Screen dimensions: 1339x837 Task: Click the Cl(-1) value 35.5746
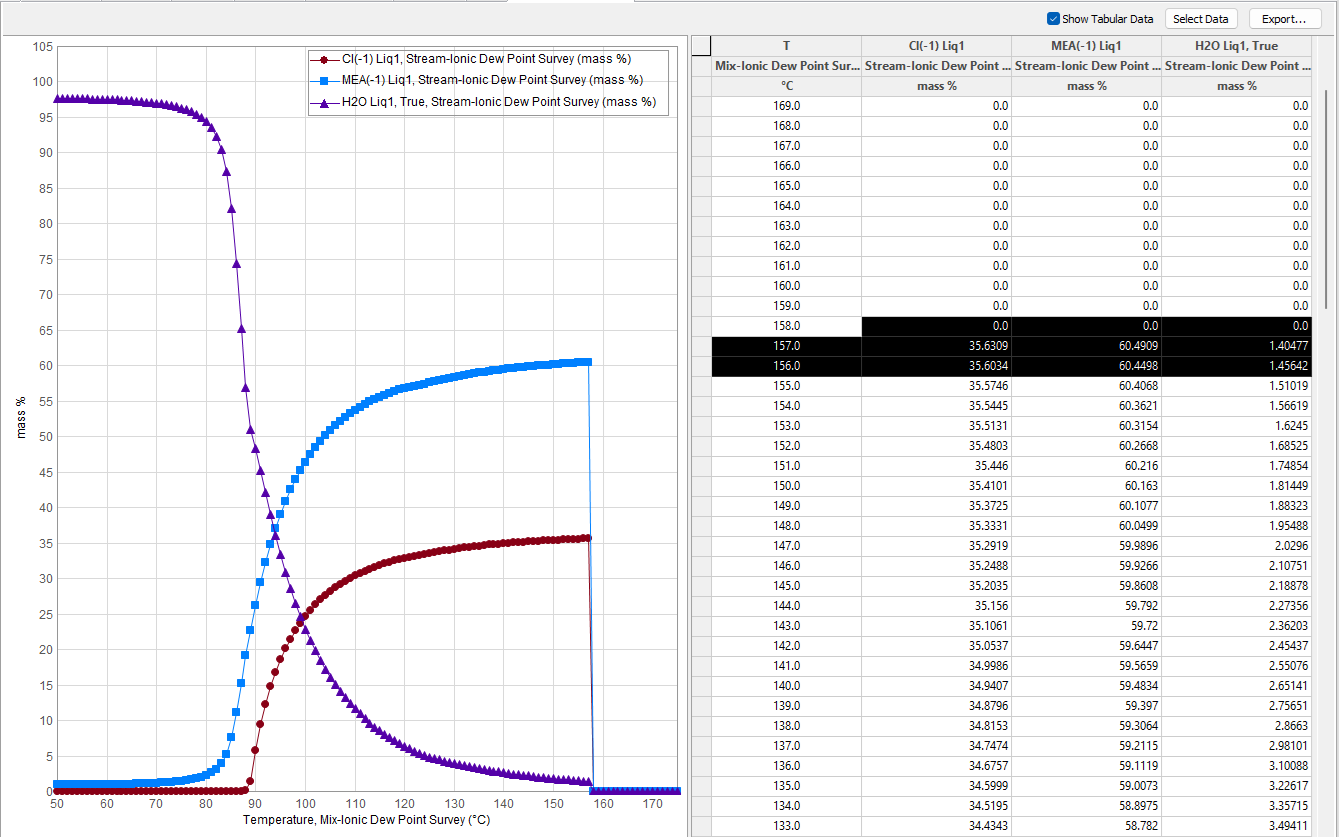[x=936, y=386]
